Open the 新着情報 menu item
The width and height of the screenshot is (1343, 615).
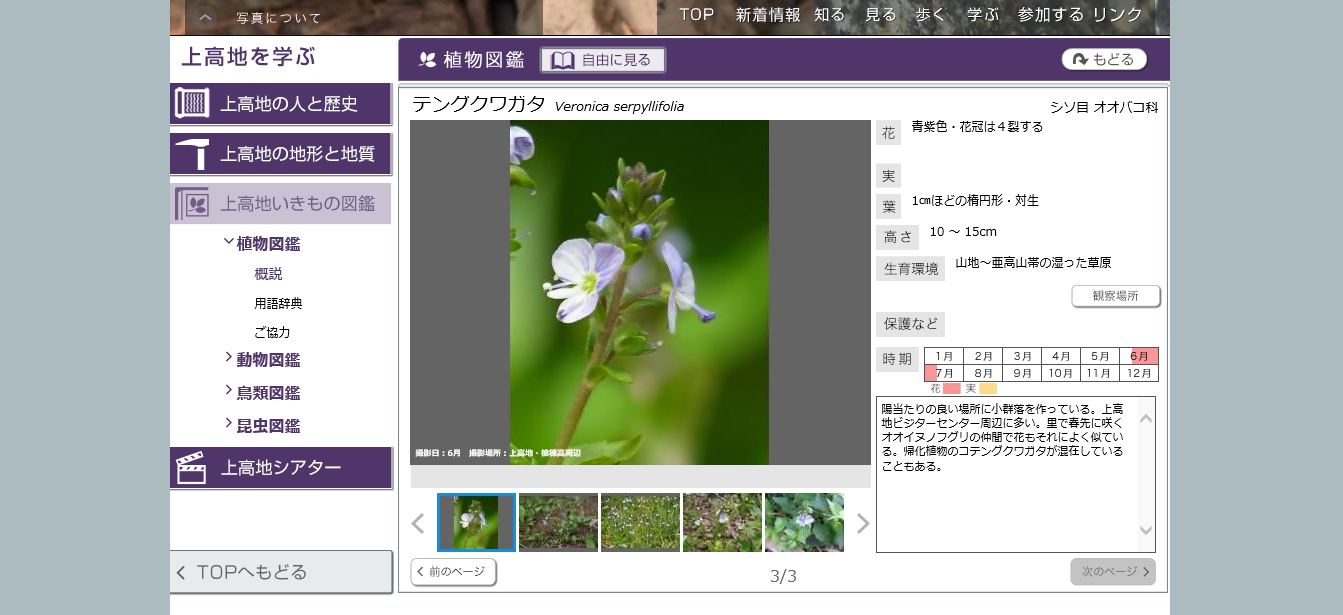767,15
